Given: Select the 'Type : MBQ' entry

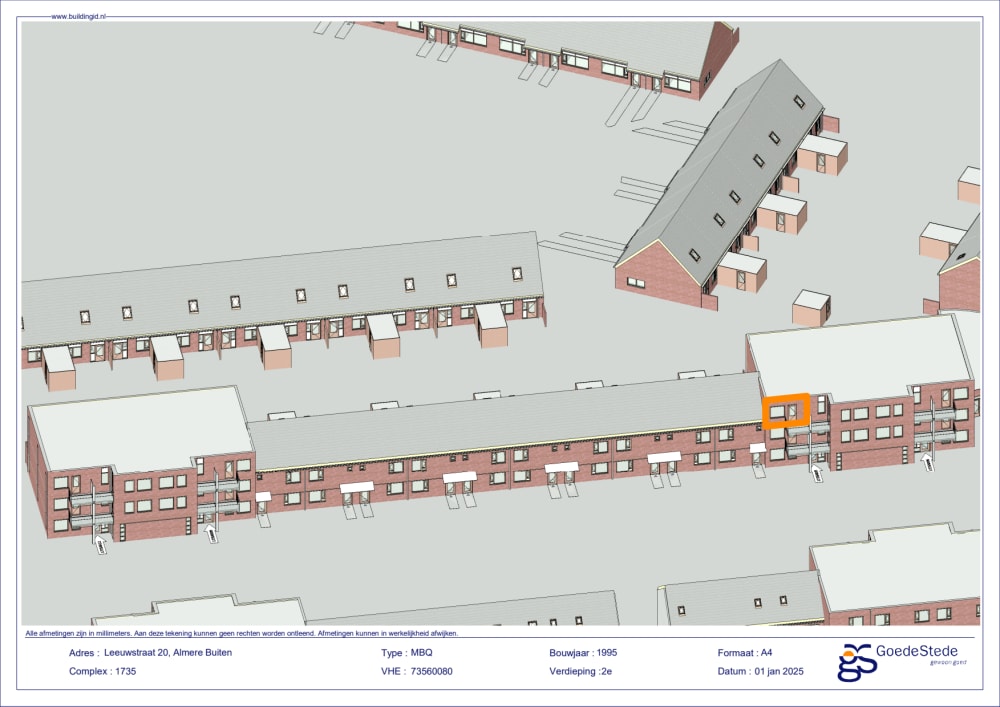Looking at the screenshot, I should [407, 653].
